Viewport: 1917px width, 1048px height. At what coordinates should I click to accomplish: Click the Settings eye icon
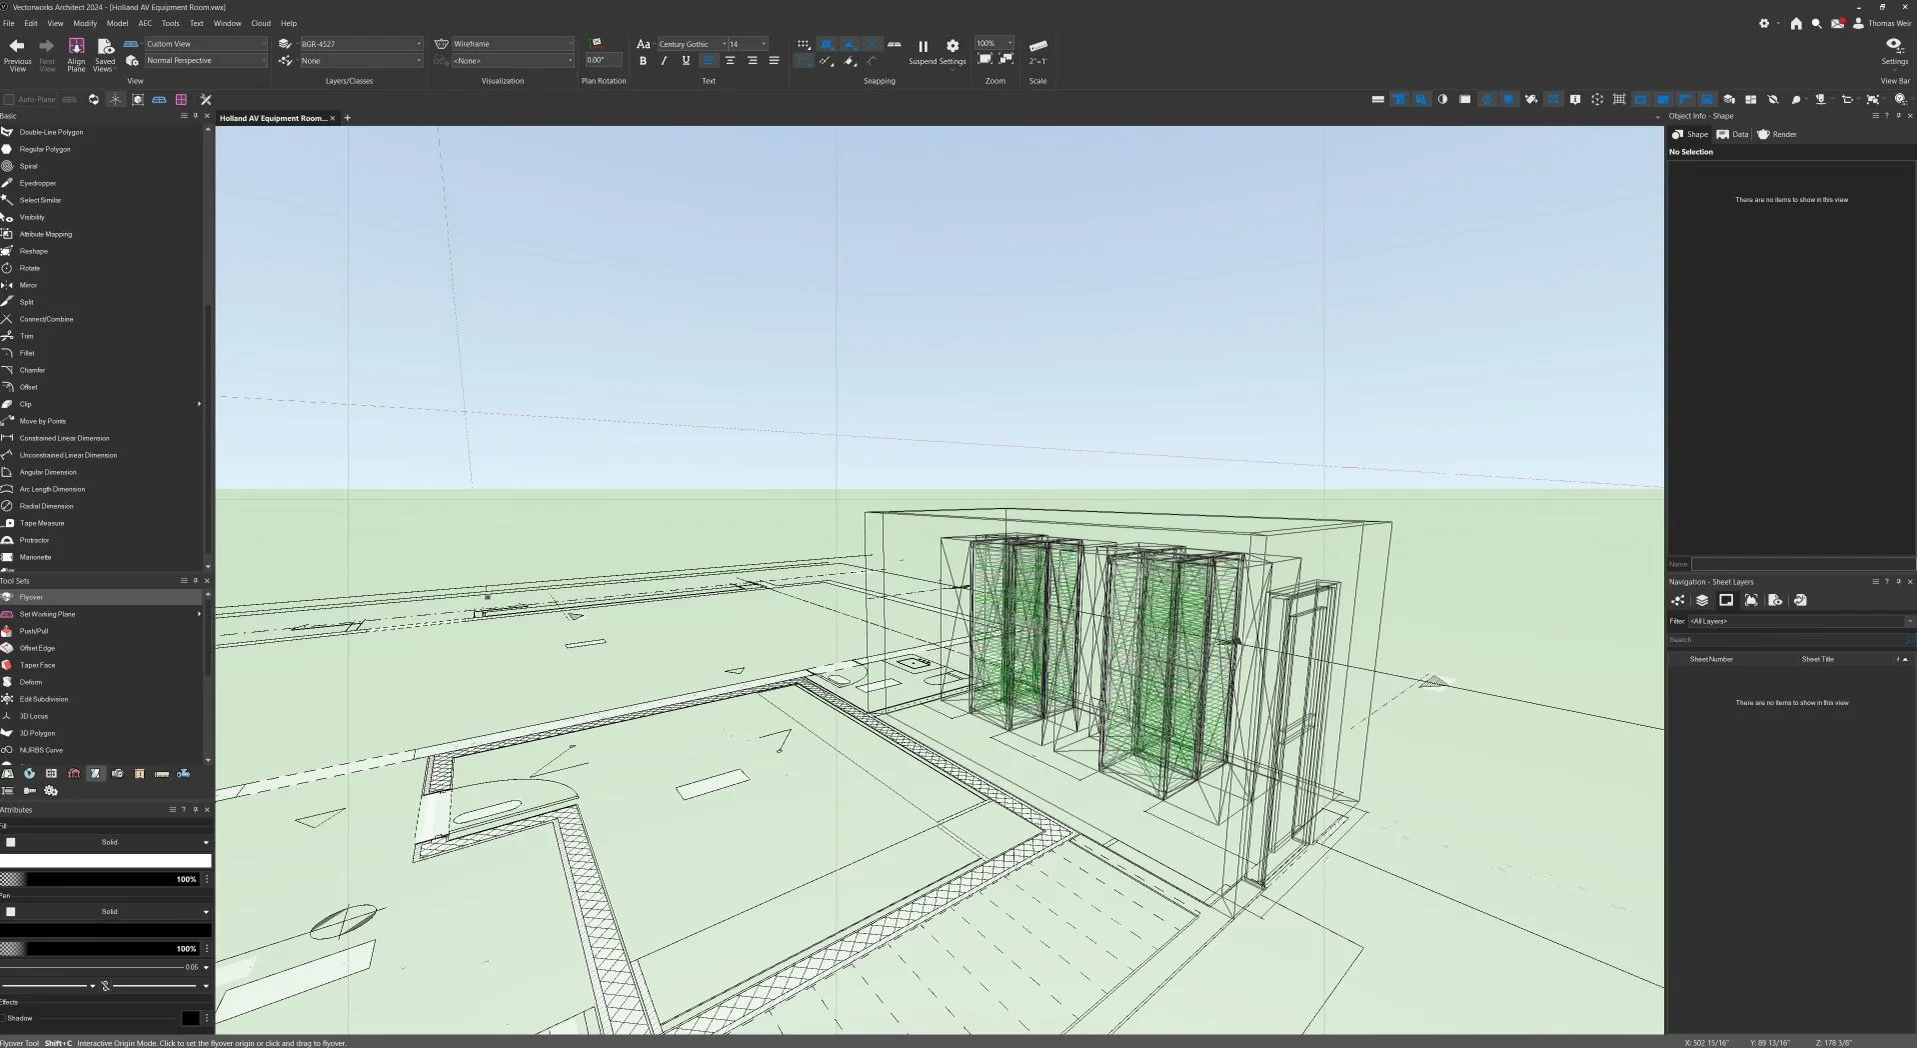coord(1894,45)
